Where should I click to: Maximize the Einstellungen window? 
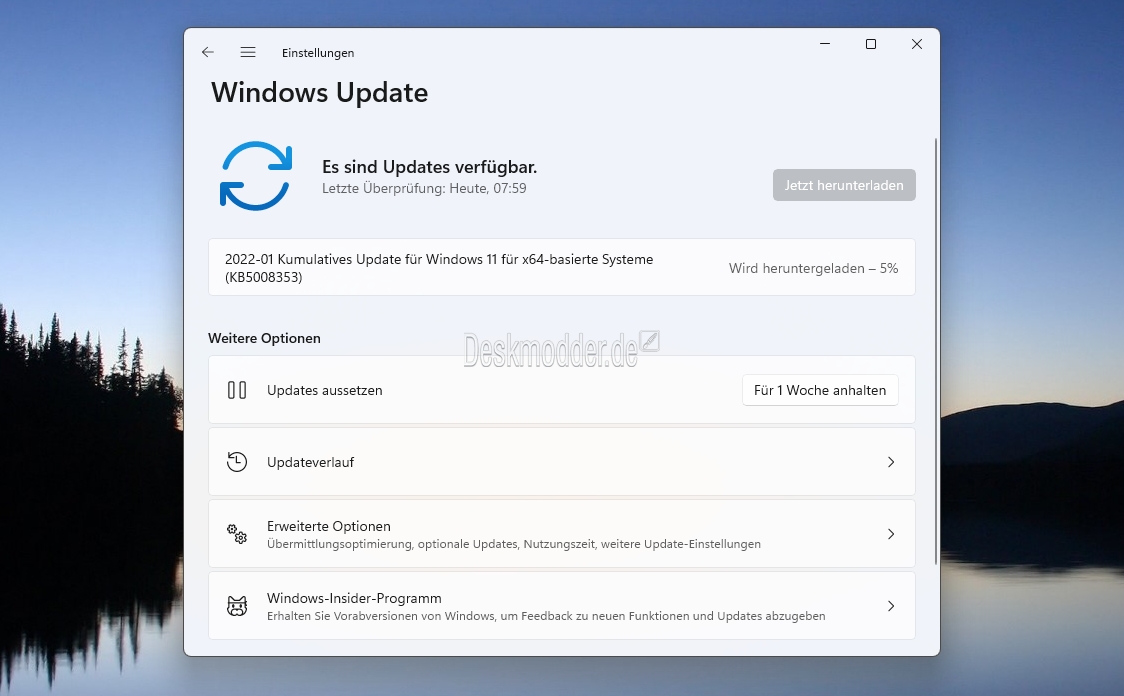(871, 44)
